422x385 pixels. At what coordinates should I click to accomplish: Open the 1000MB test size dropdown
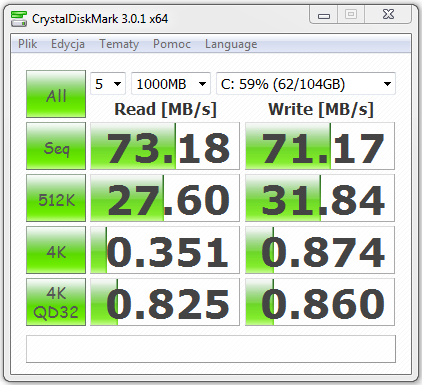coord(171,84)
